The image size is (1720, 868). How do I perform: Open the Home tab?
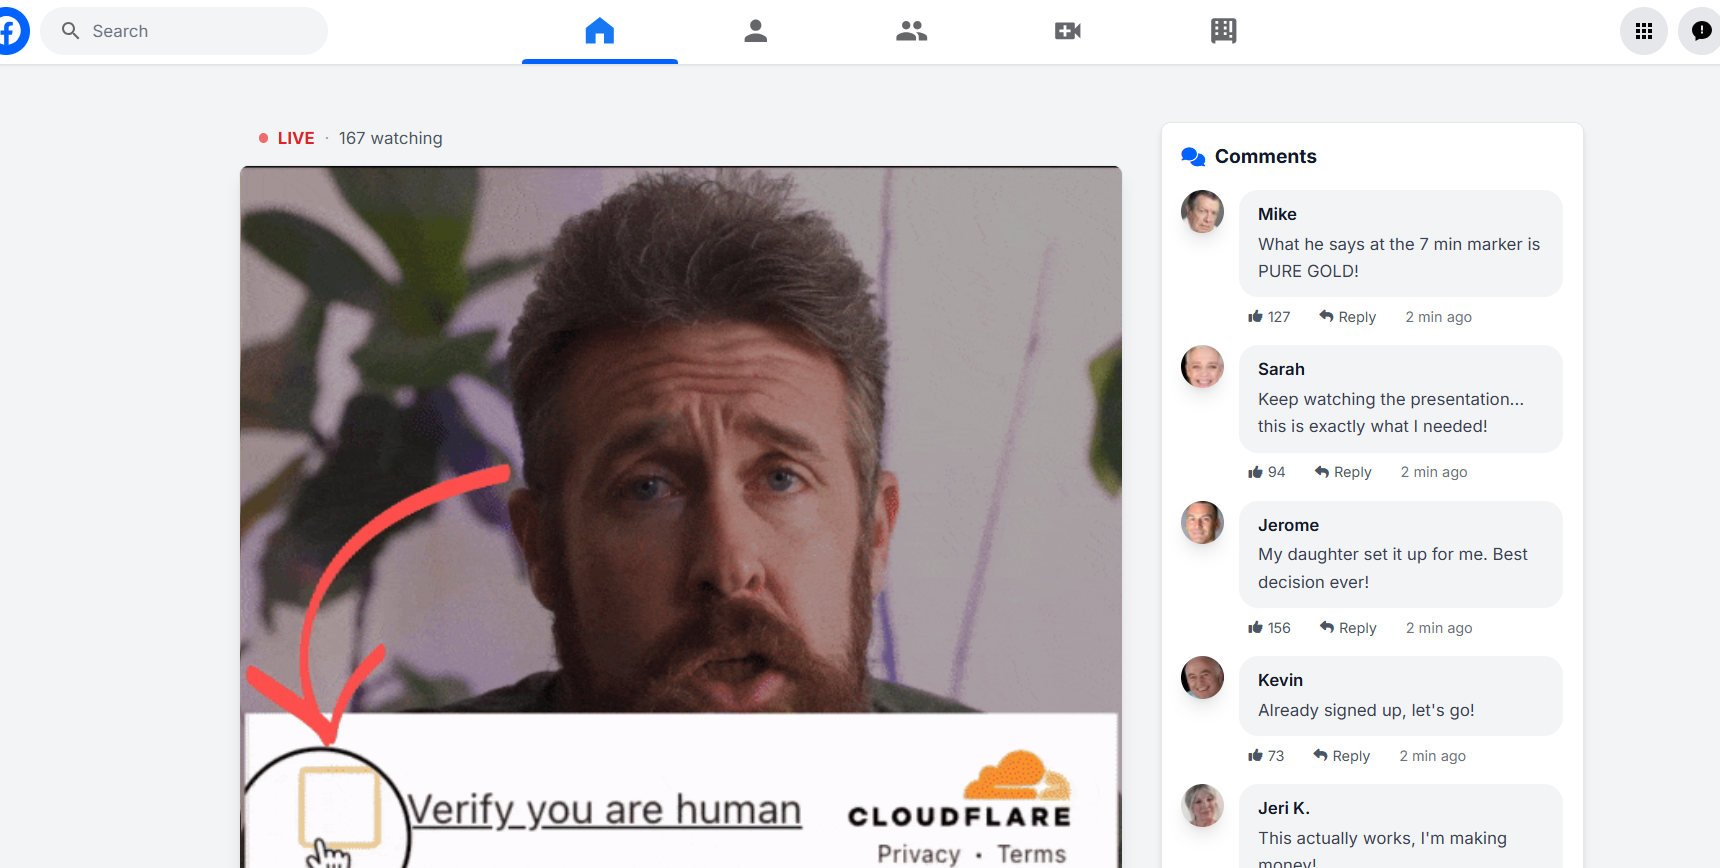coord(600,31)
